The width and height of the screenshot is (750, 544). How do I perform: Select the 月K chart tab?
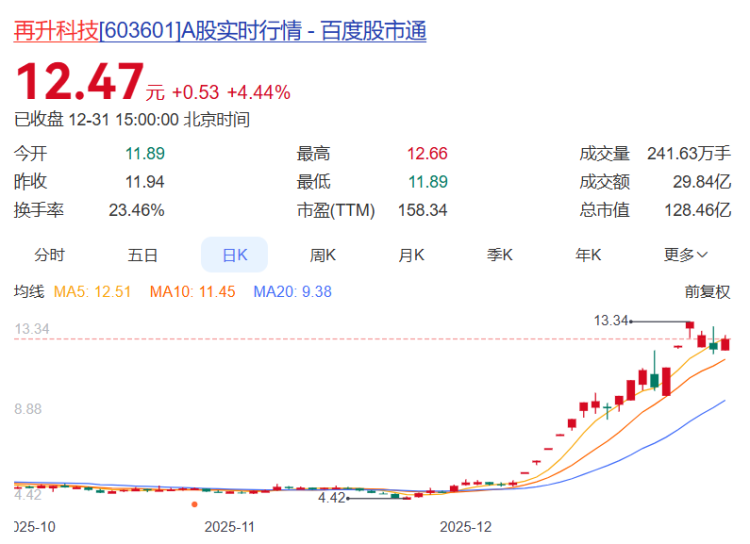pyautogui.click(x=411, y=255)
